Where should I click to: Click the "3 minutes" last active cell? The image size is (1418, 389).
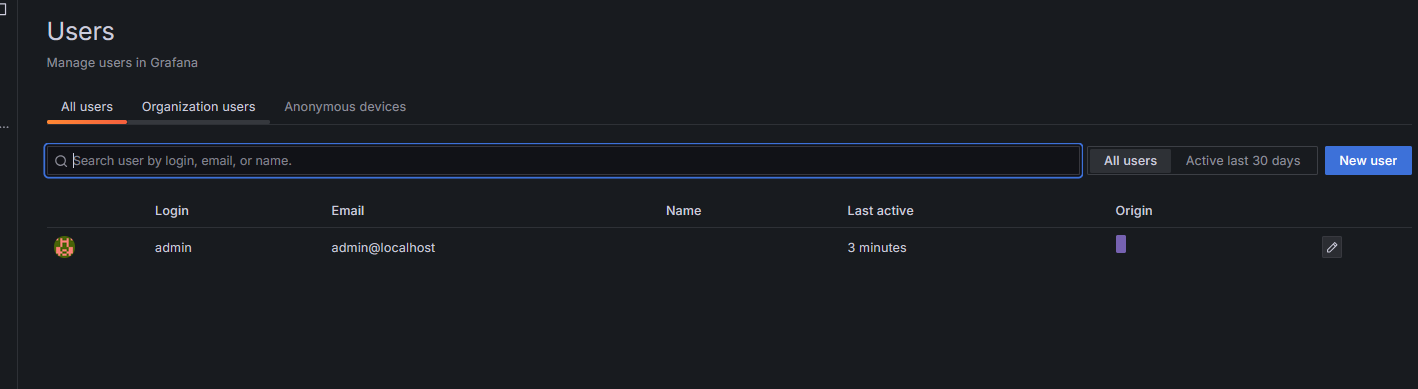[877, 247]
